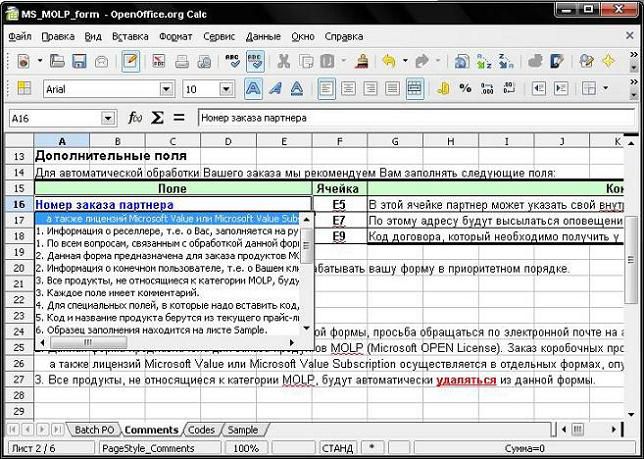Open the Function Wizard icon
This screenshot has width=644, height=459.
pyautogui.click(x=136, y=118)
